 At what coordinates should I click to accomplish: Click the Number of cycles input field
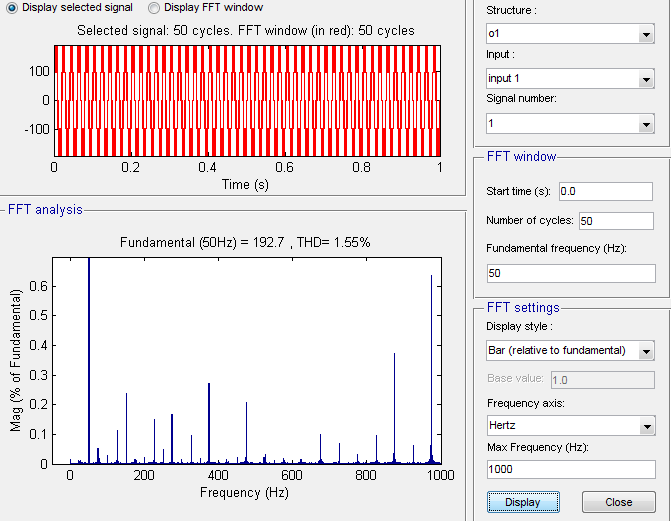(616, 221)
